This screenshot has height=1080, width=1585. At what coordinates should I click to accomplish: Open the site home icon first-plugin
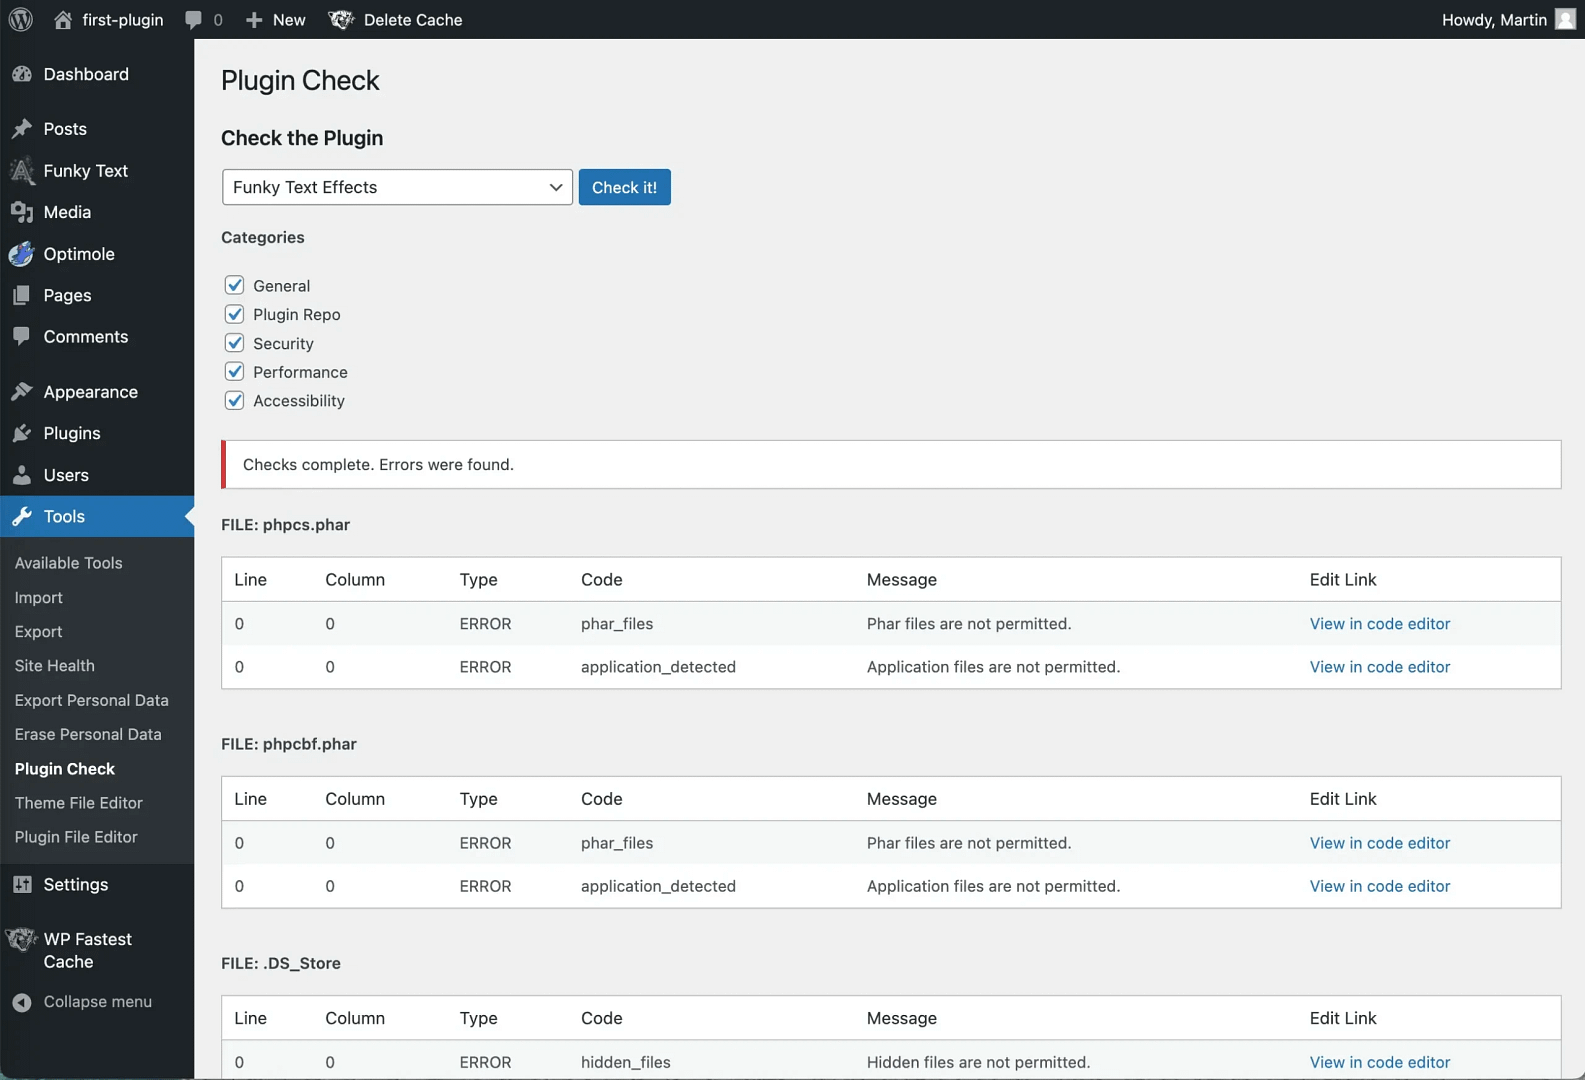pos(63,20)
